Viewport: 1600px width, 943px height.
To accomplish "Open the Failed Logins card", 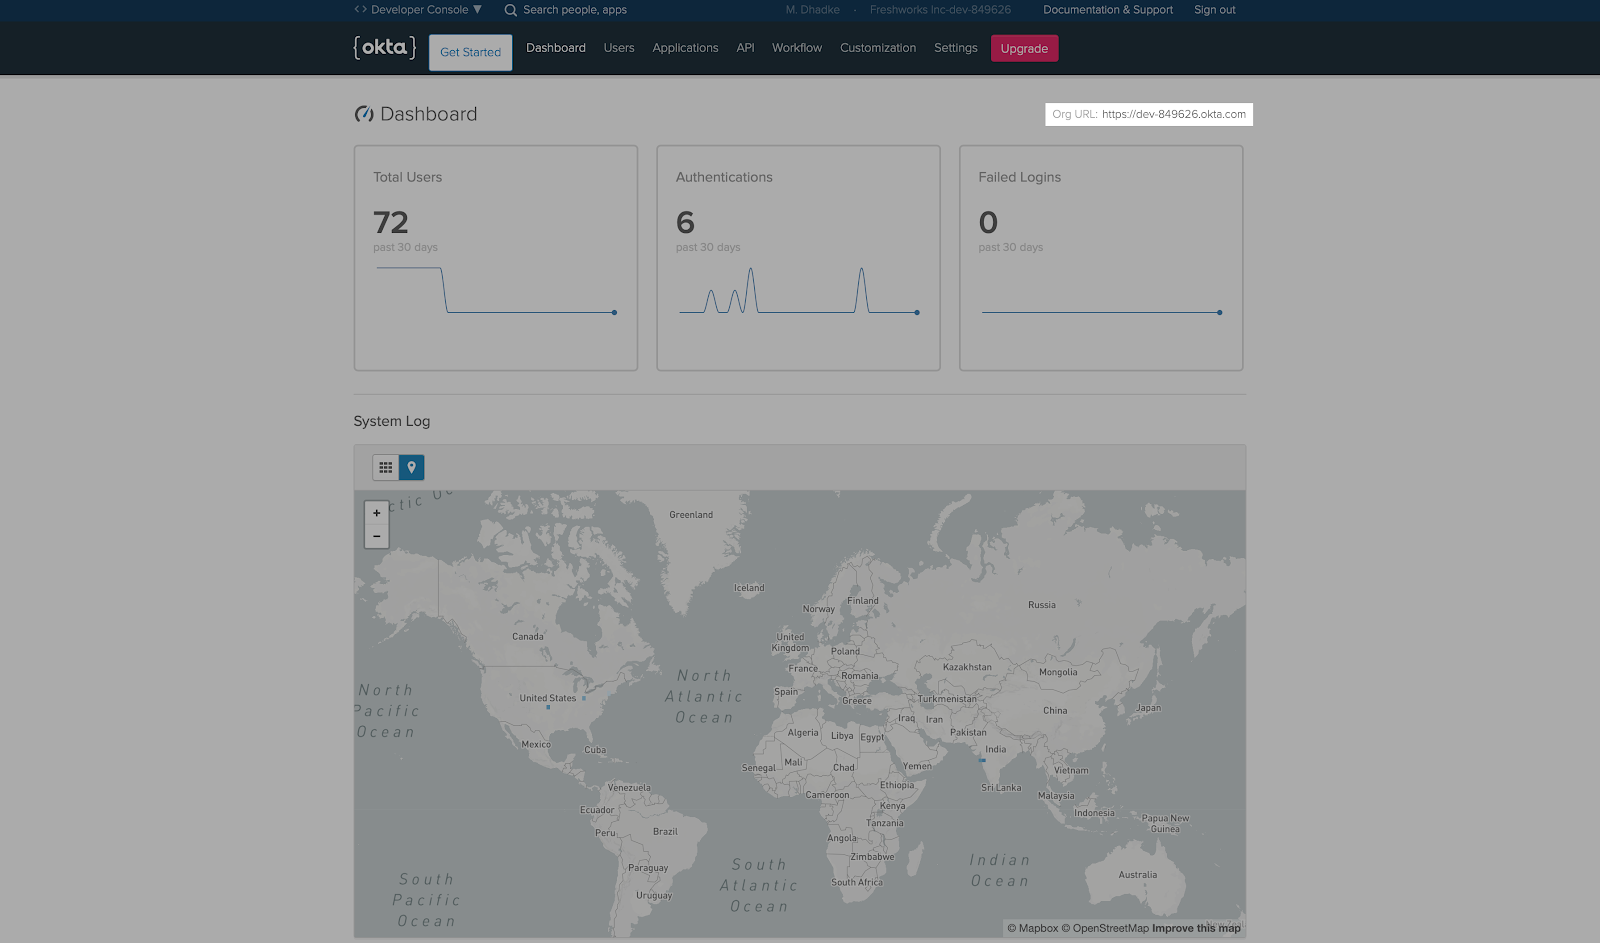I will (x=1101, y=258).
